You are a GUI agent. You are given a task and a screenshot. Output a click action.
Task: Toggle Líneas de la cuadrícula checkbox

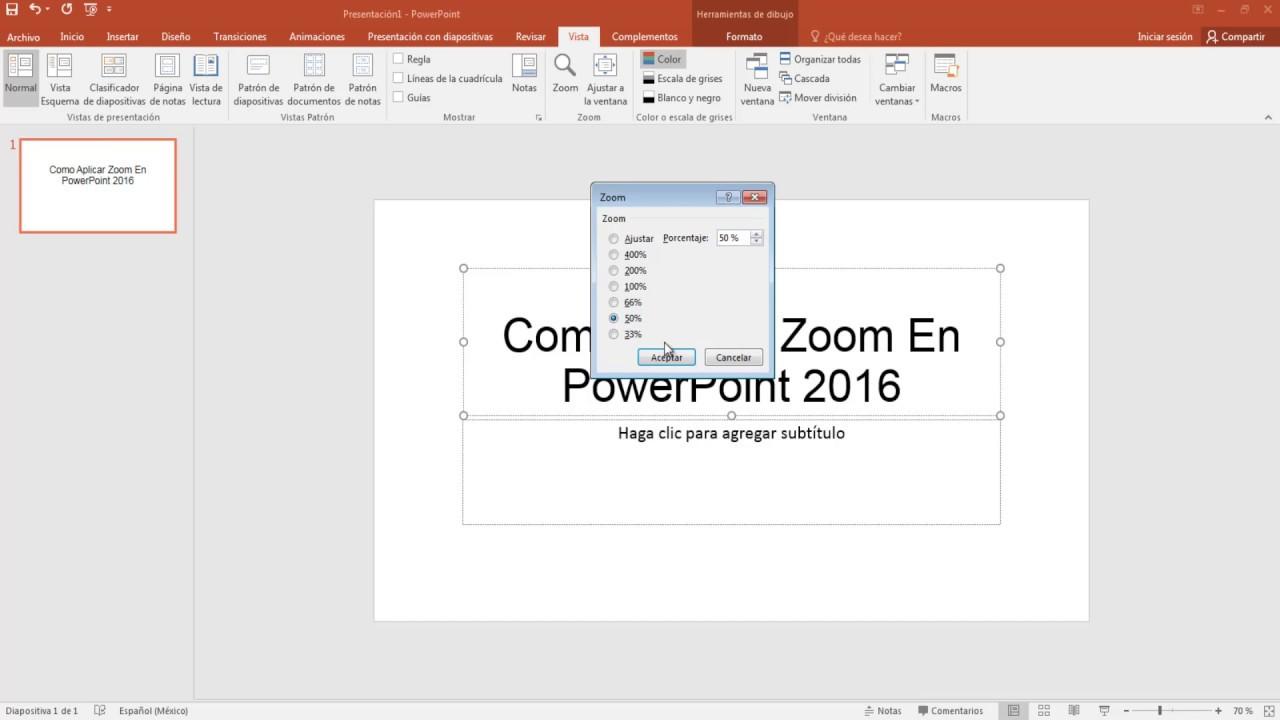(x=398, y=78)
